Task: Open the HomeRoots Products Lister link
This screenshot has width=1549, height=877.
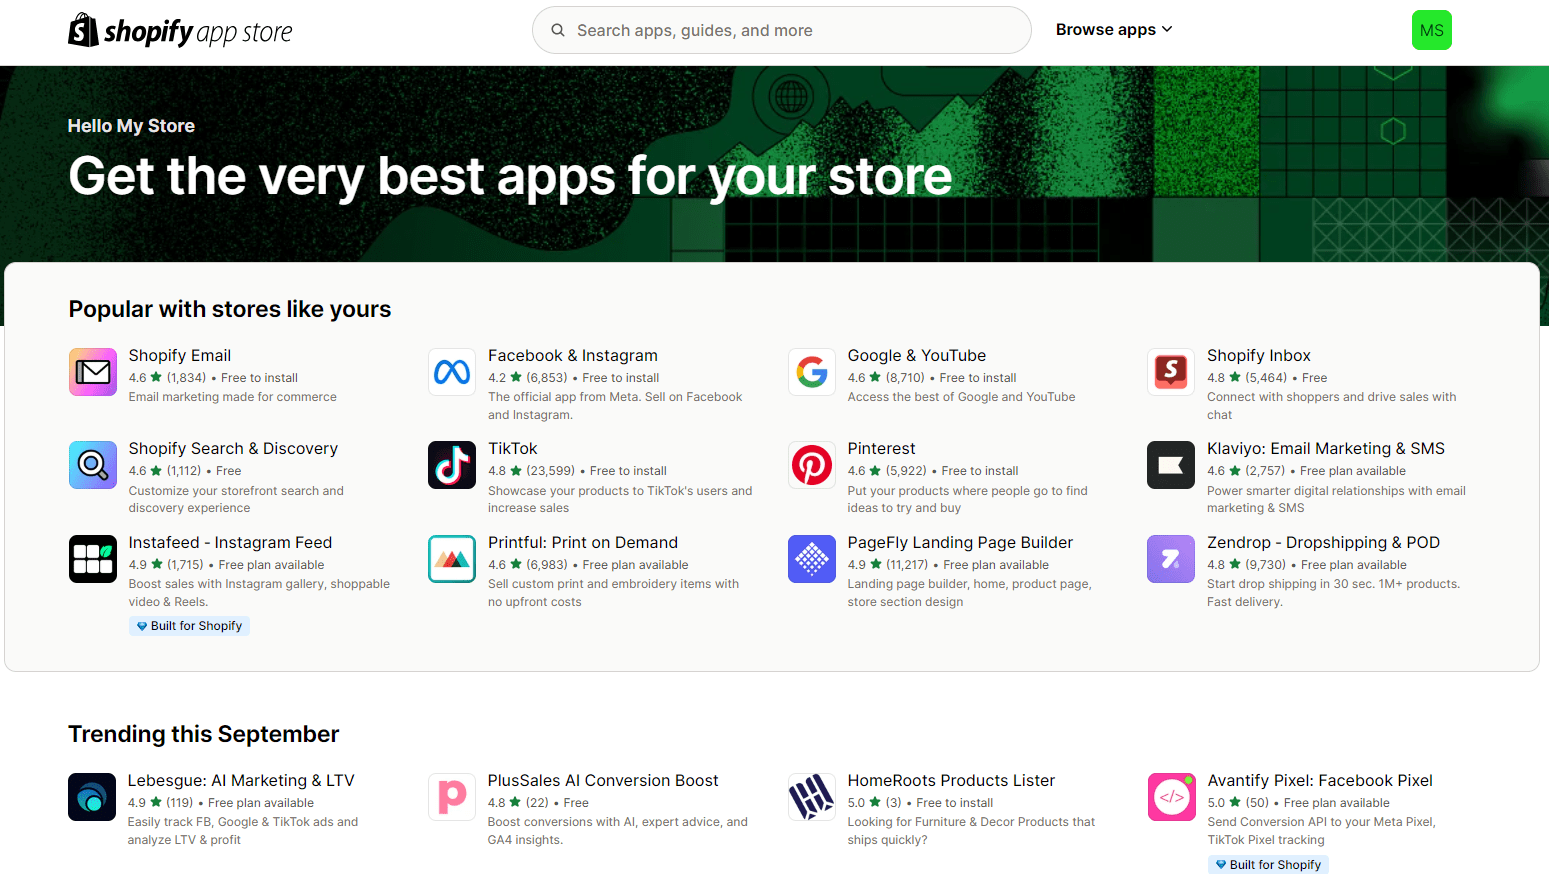Action: pos(951,780)
